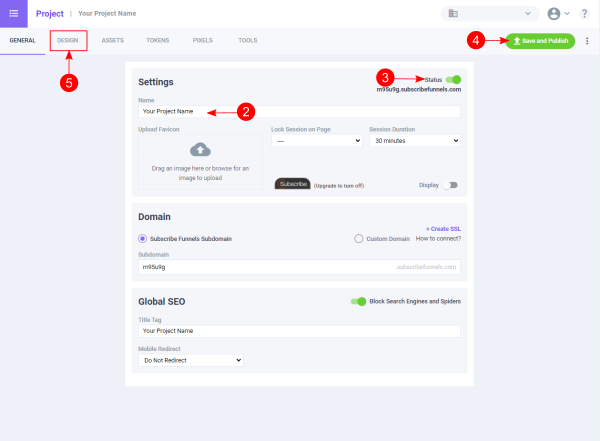Viewport: 600px width, 441px height.
Task: Click the user account avatar icon
Action: [555, 14]
